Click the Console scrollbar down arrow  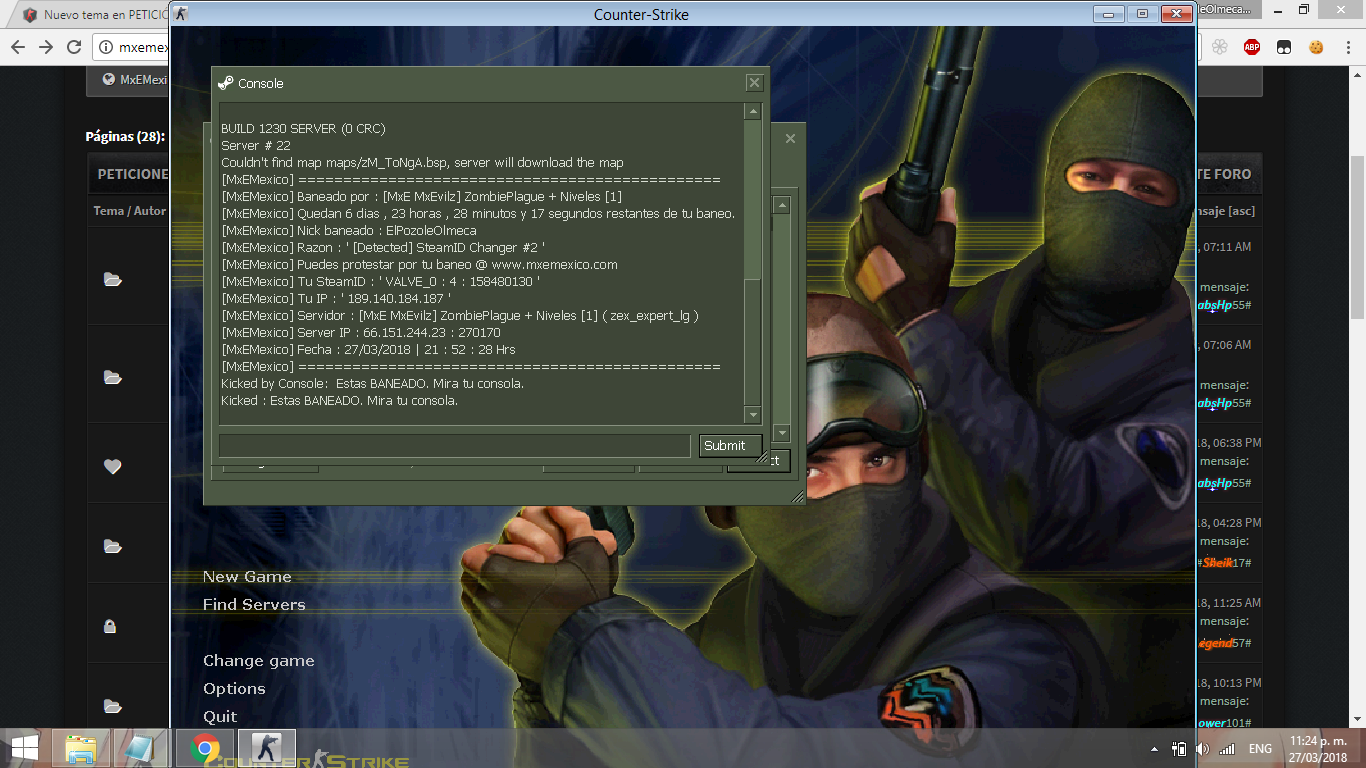pyautogui.click(x=753, y=414)
